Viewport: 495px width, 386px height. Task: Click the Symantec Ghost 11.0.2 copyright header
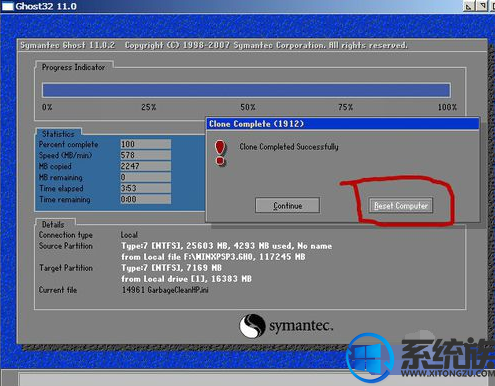tap(214, 45)
